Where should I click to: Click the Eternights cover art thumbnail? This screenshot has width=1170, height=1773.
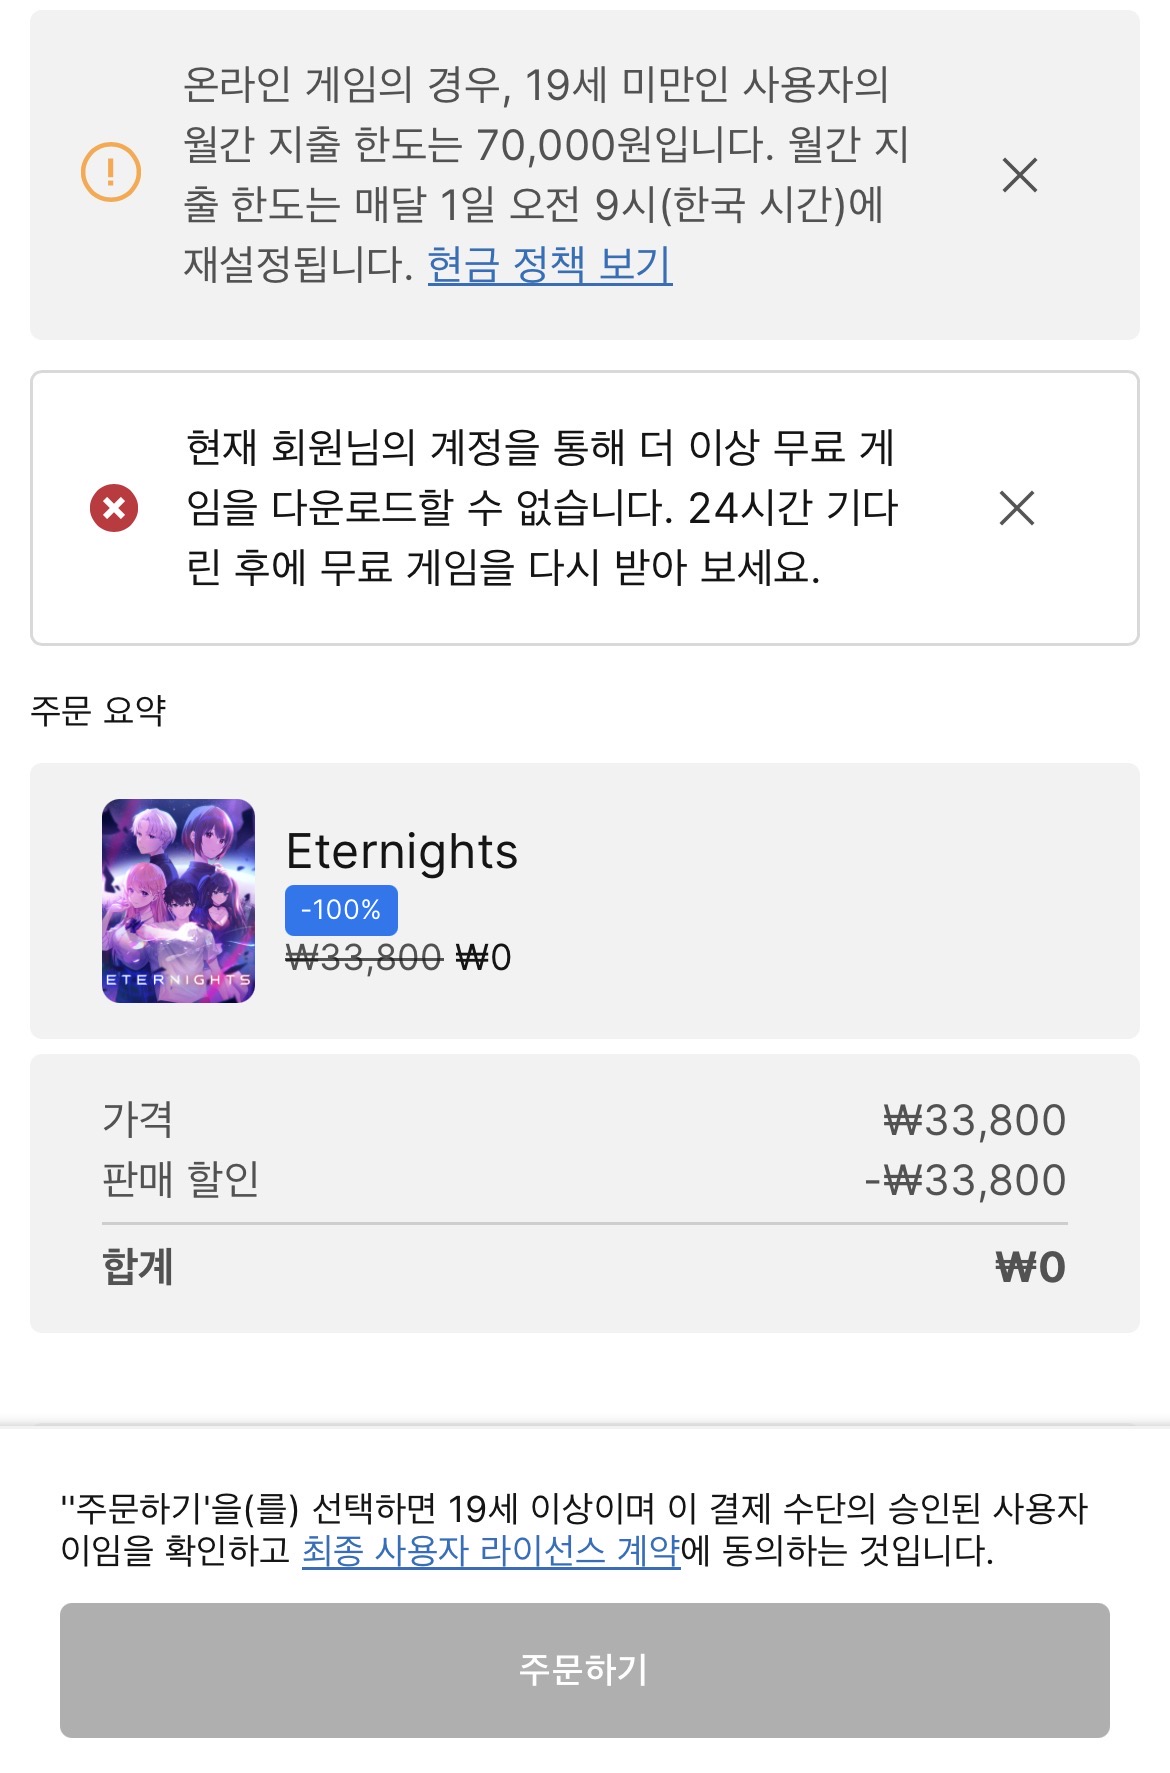178,900
